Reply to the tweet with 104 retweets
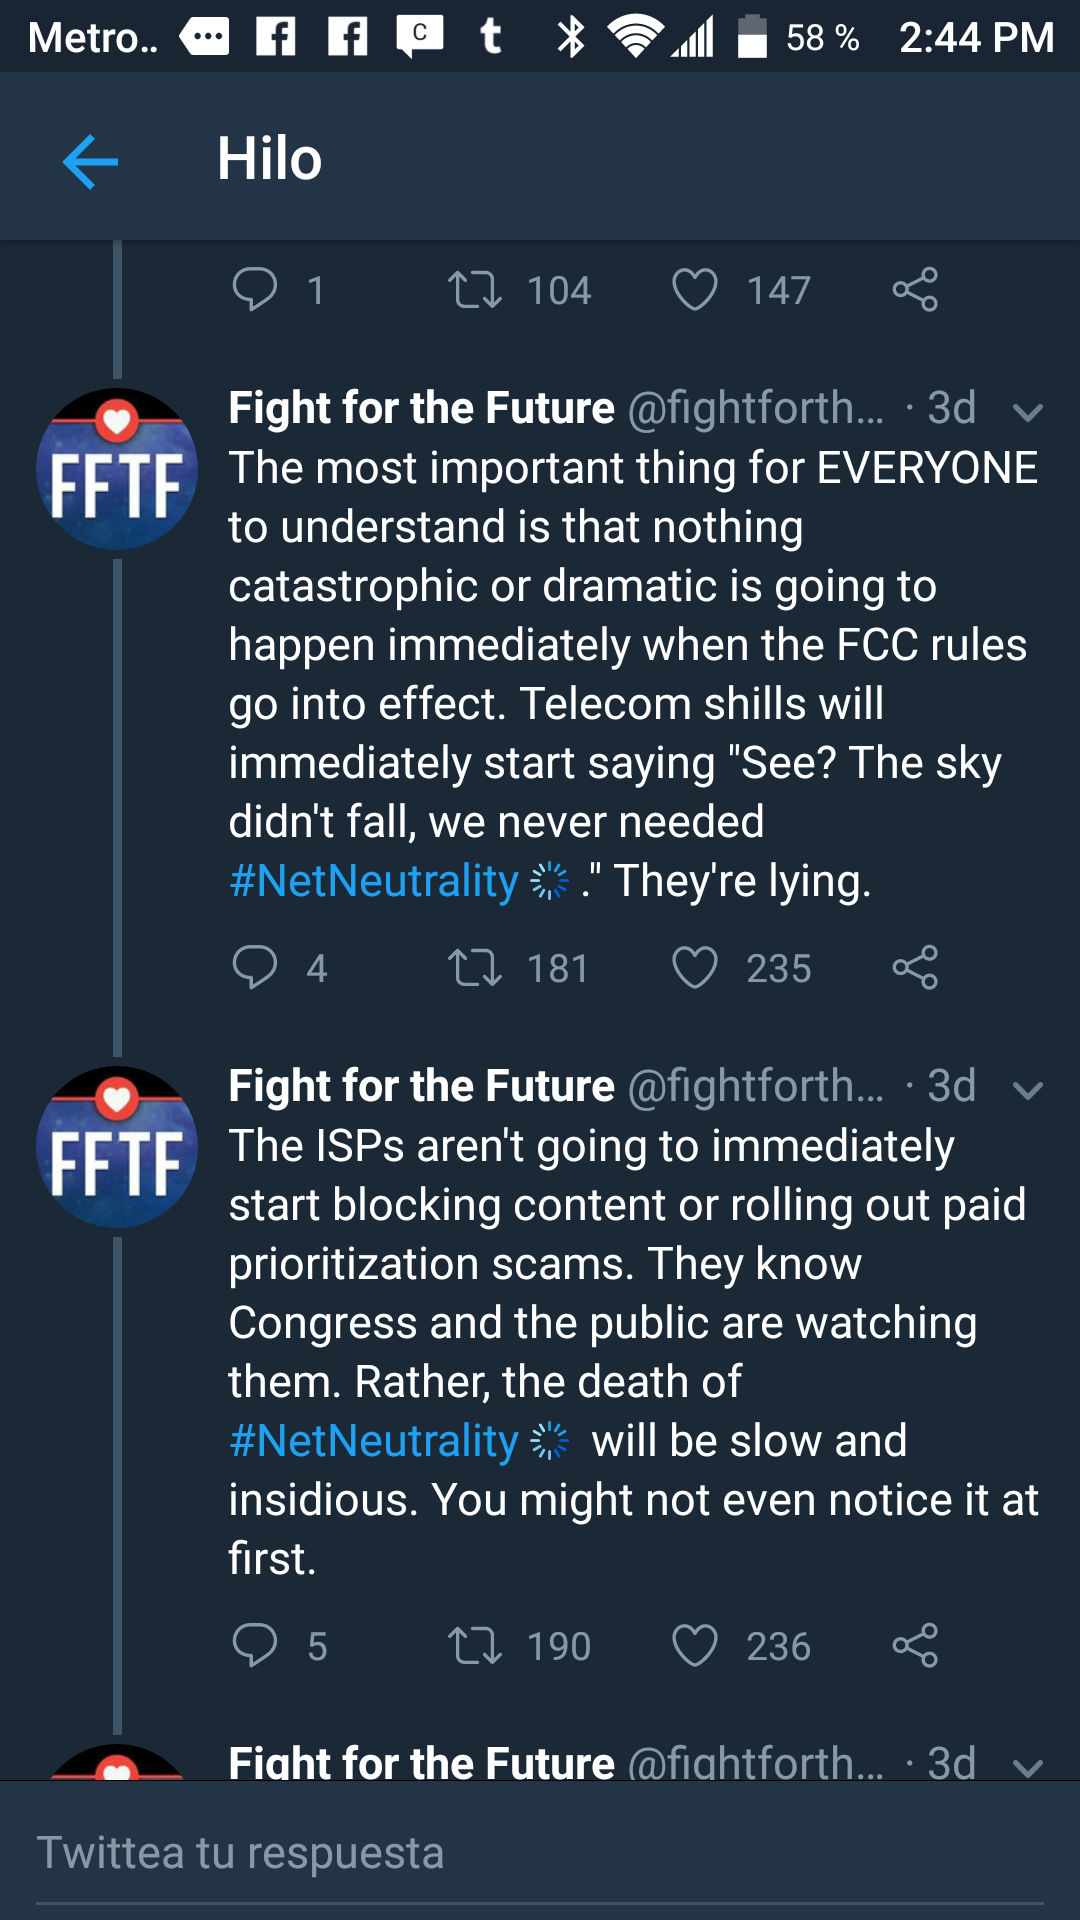The image size is (1080, 1920). coord(254,290)
